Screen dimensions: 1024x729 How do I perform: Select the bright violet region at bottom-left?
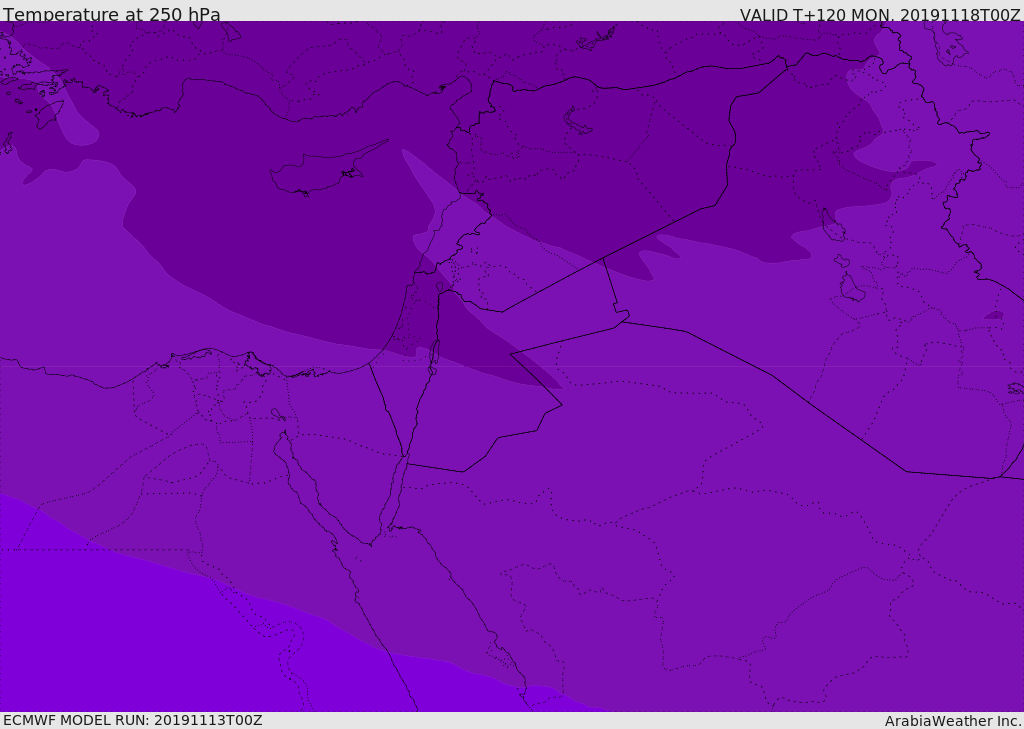tap(120, 630)
